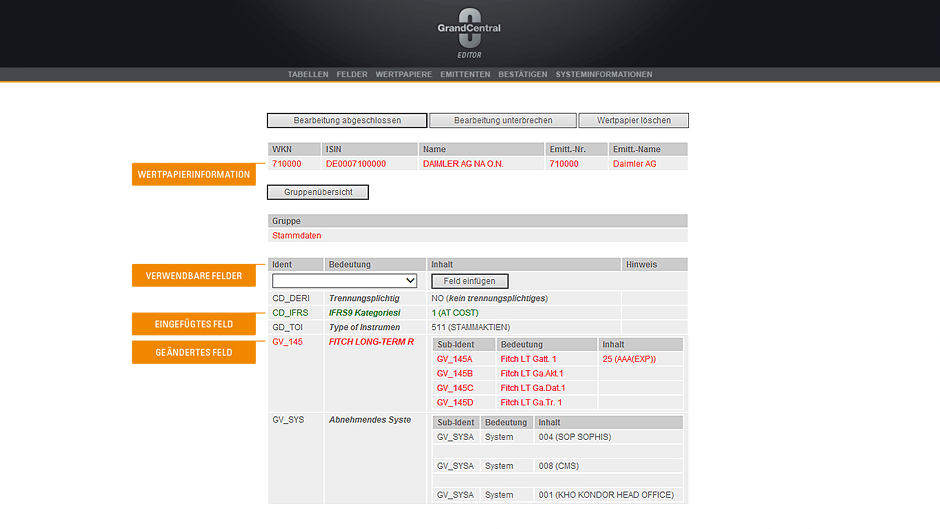Open the BESTÄTIGEN menu
The image size is (940, 529).
(523, 74)
